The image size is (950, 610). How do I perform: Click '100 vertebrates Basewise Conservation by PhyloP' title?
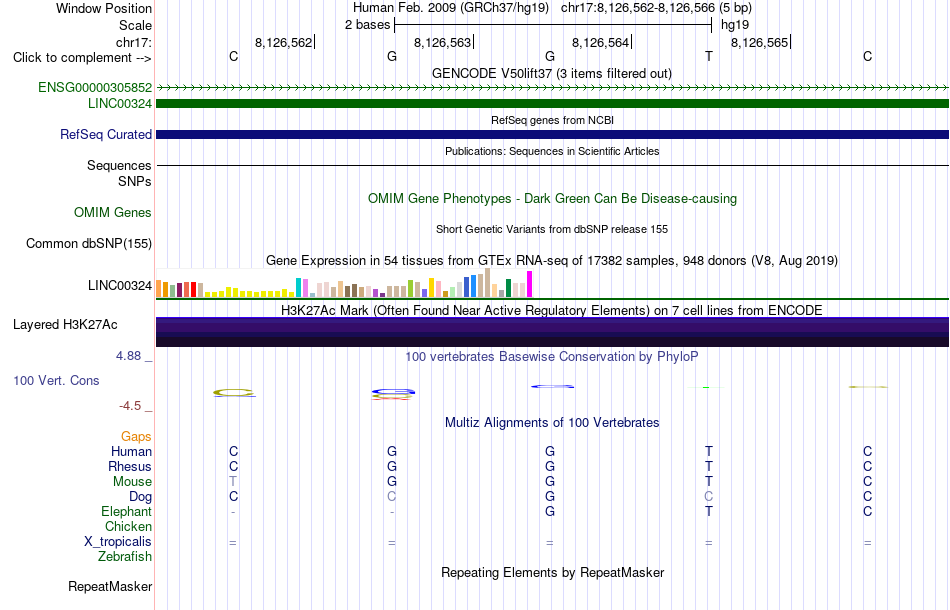point(551,356)
